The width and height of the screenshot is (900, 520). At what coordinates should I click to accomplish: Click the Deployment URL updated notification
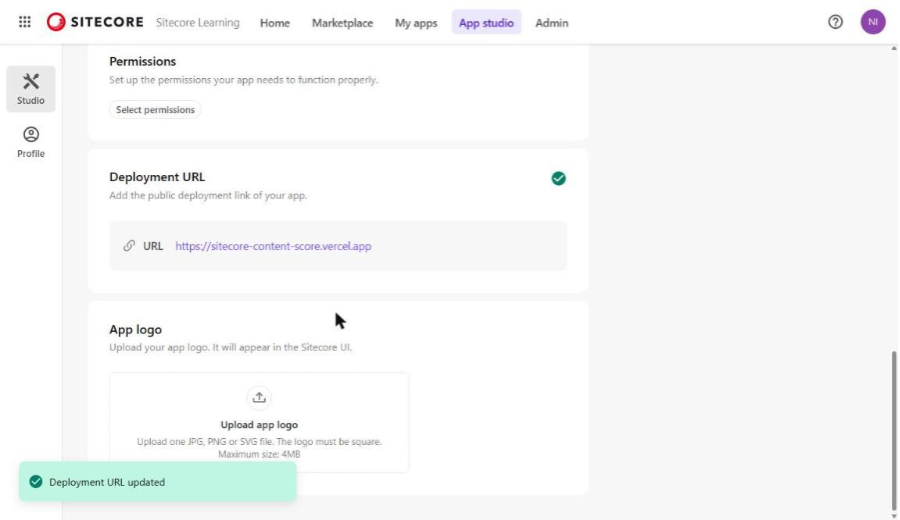158,482
